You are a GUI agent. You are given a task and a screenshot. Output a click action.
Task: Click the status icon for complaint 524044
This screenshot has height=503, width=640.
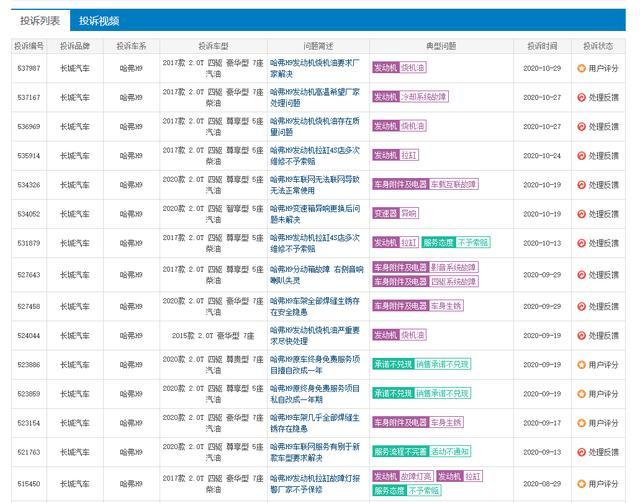click(x=581, y=336)
